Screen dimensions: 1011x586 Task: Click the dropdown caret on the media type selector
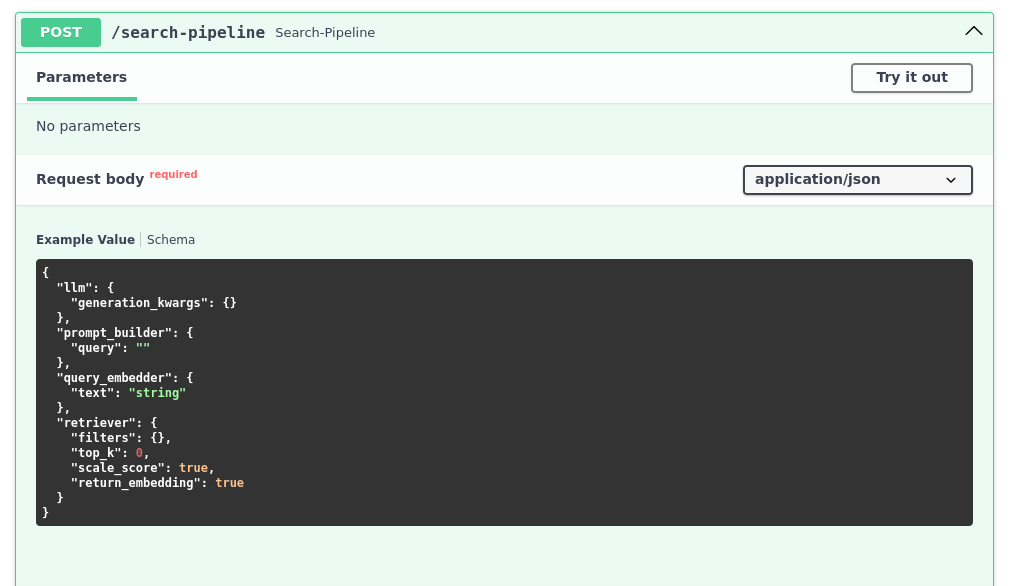pyautogui.click(x=951, y=180)
